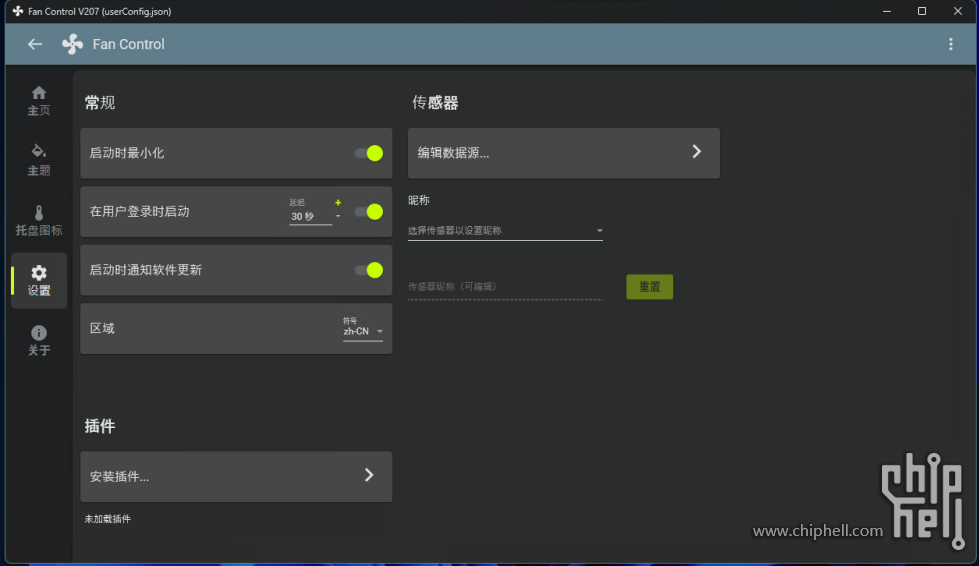The width and height of the screenshot is (979, 566).
Task: Close the Fan Control window
Action: 958,11
